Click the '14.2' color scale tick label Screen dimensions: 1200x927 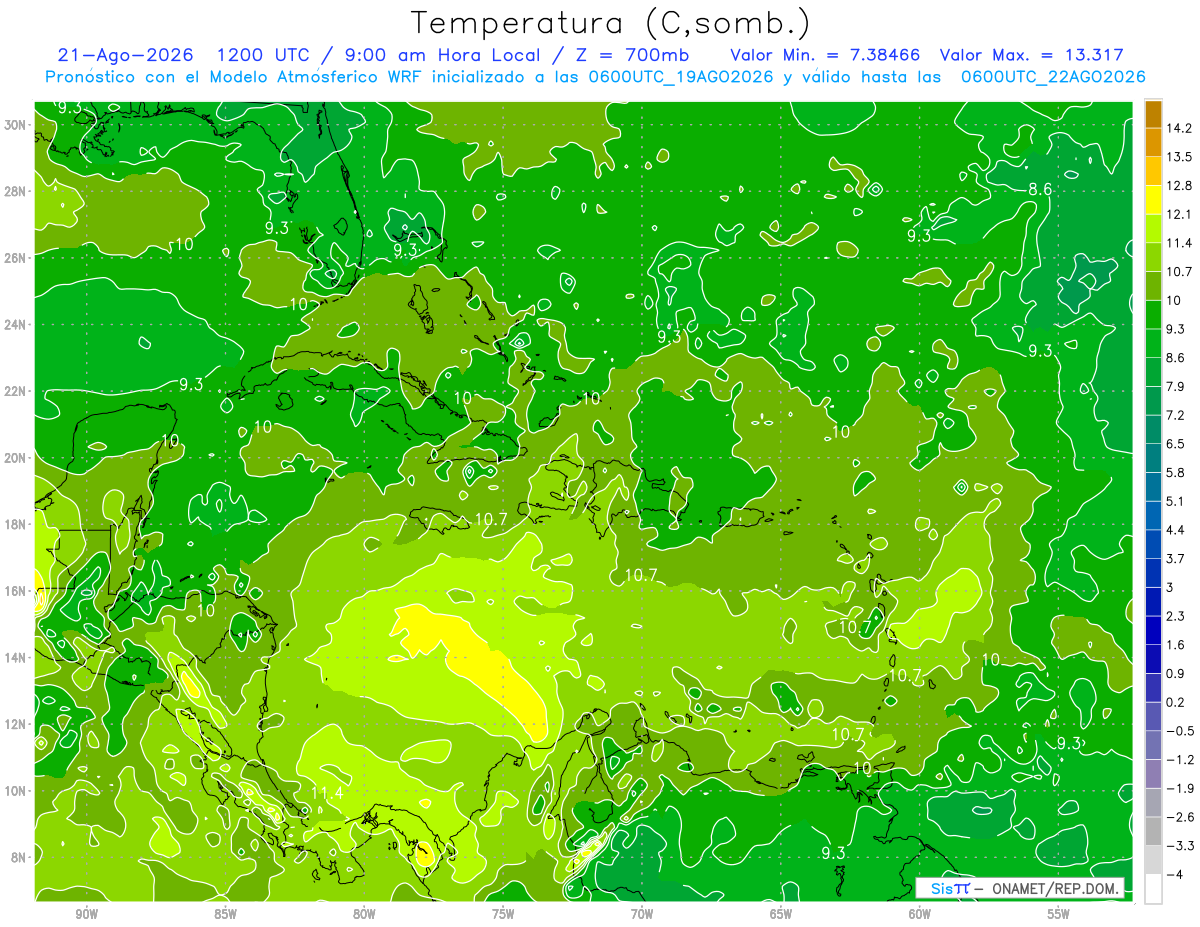(1178, 128)
